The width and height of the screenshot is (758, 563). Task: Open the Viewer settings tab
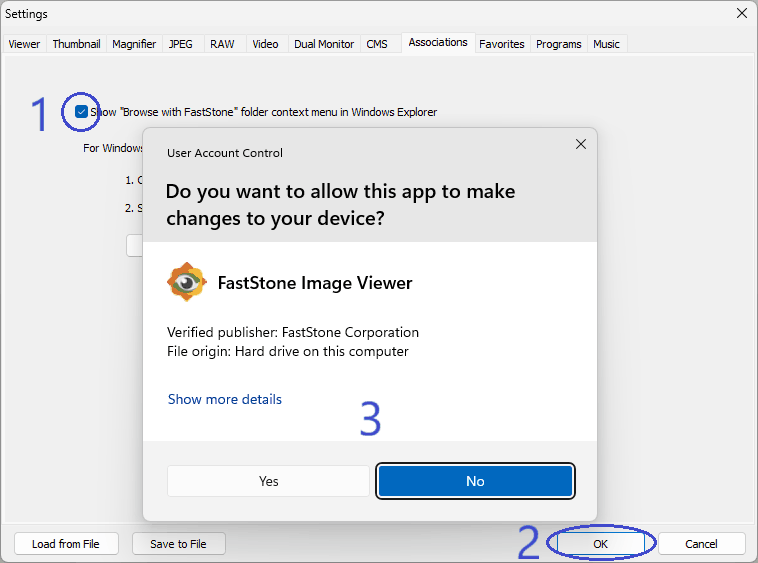click(x=24, y=44)
